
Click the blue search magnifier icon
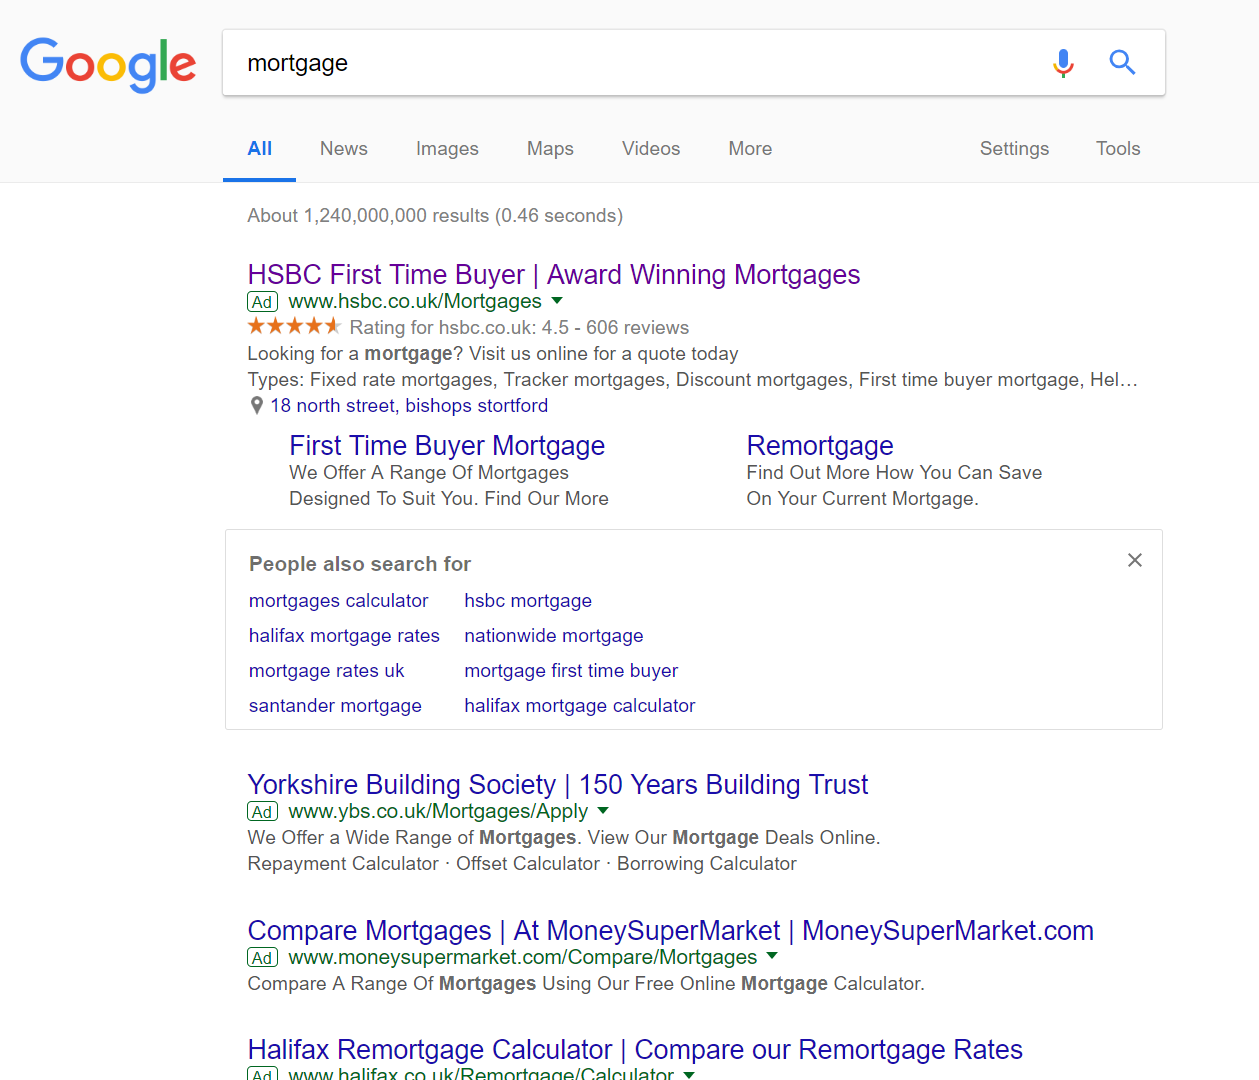(1122, 62)
